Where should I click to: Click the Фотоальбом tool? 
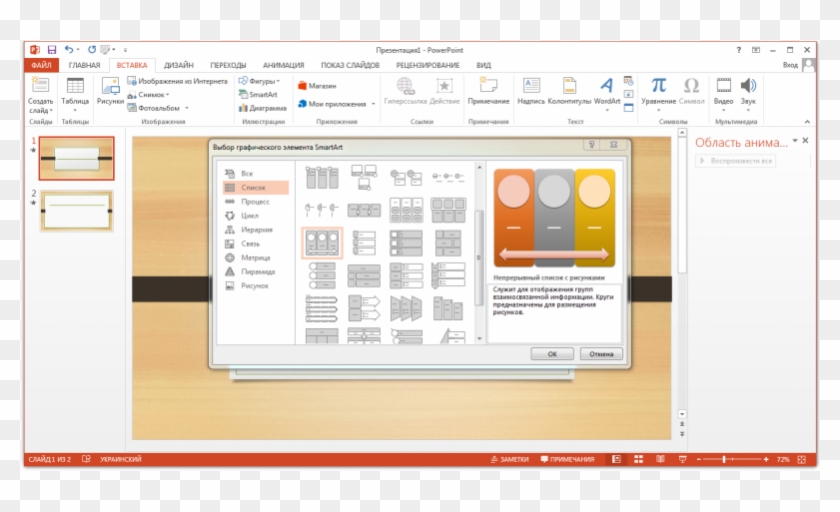(154, 108)
